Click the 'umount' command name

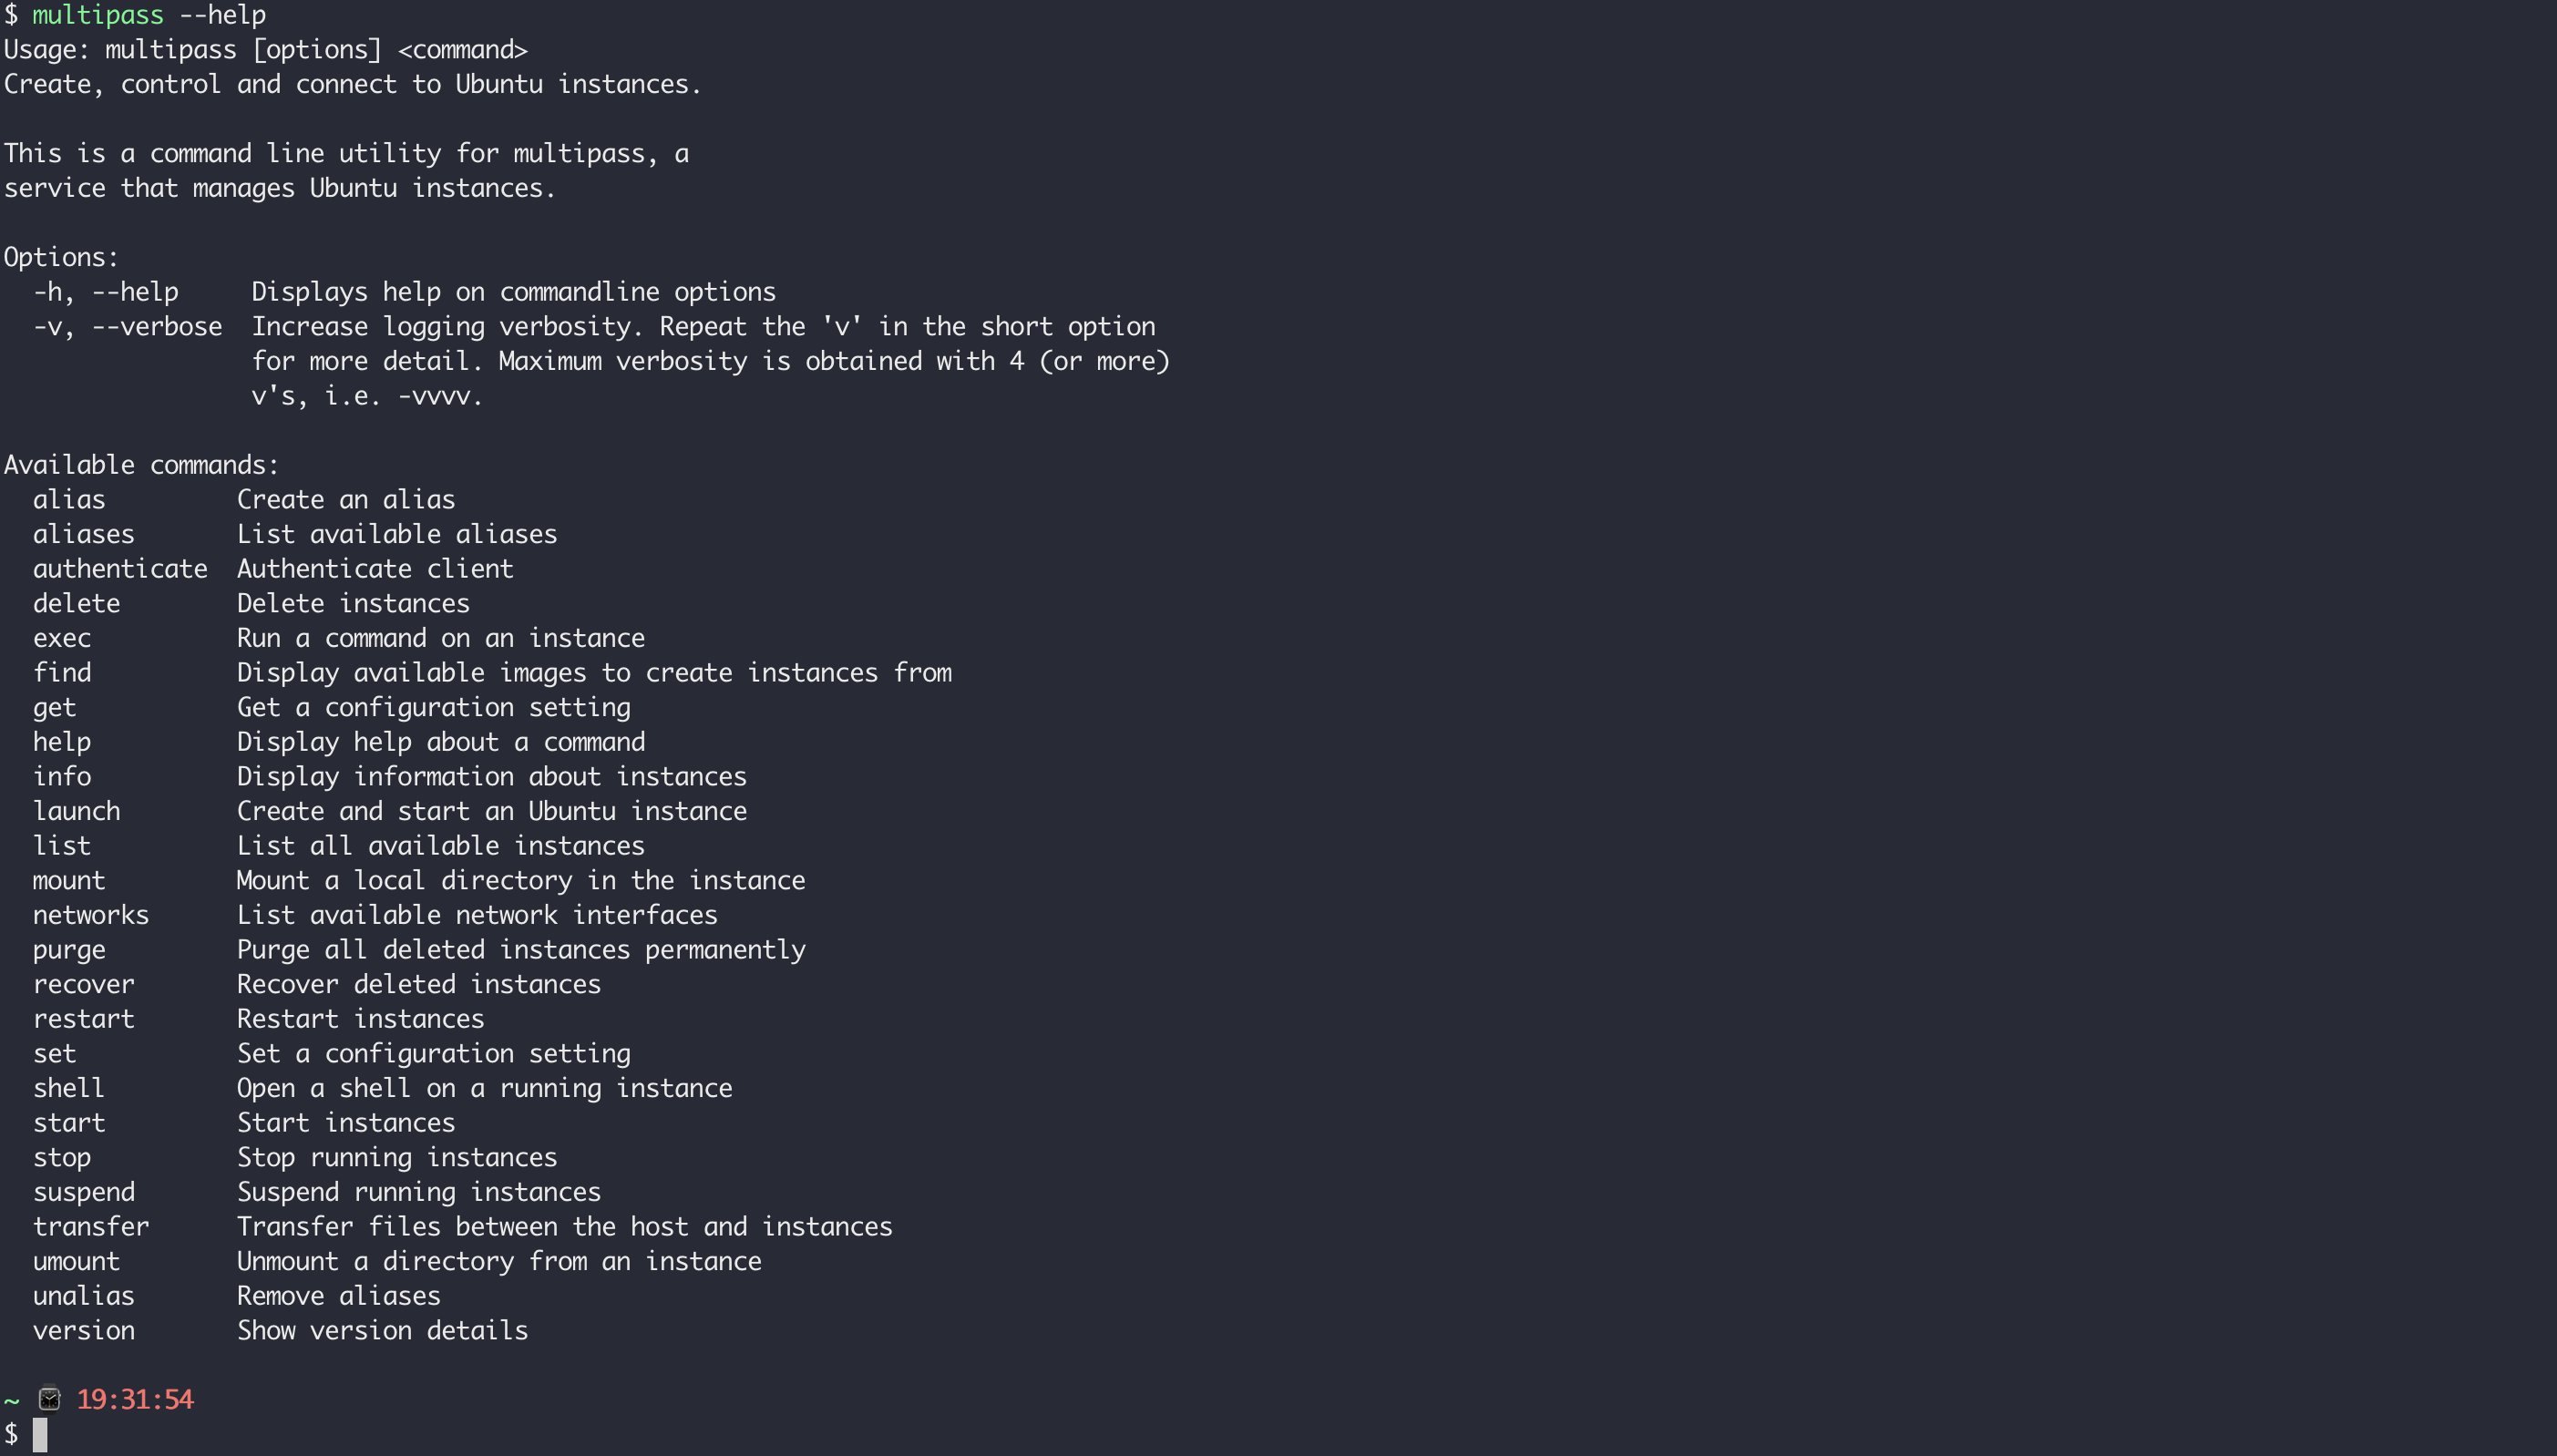click(76, 1261)
